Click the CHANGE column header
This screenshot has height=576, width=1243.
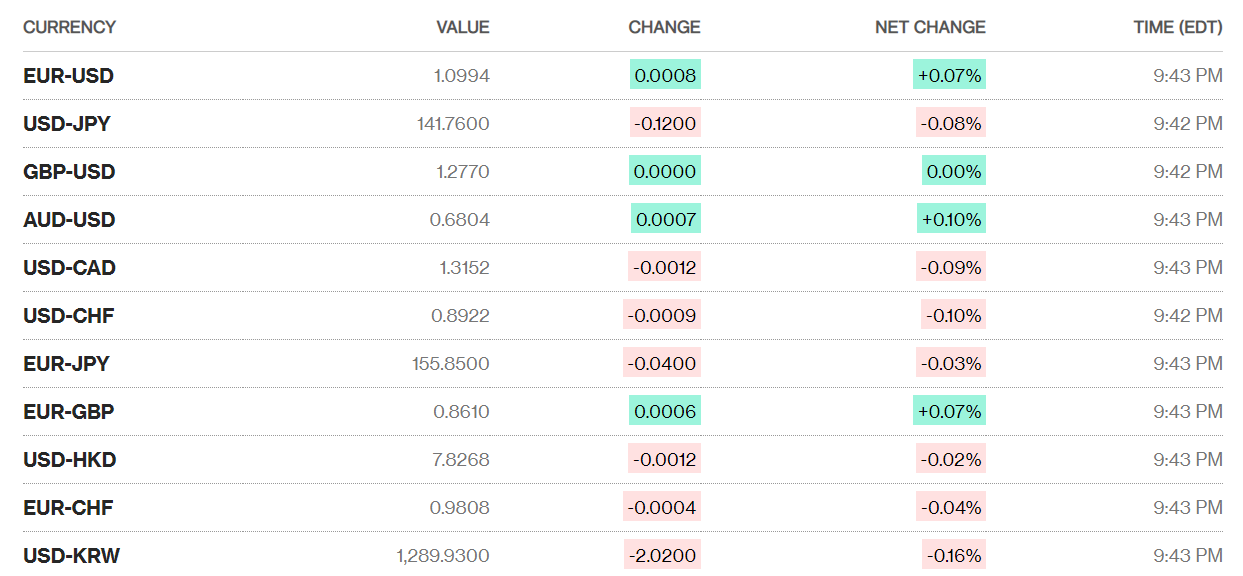point(664,27)
